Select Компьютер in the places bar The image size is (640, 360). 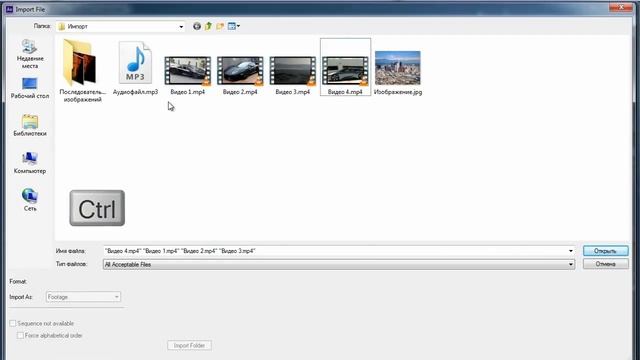tap(29, 163)
